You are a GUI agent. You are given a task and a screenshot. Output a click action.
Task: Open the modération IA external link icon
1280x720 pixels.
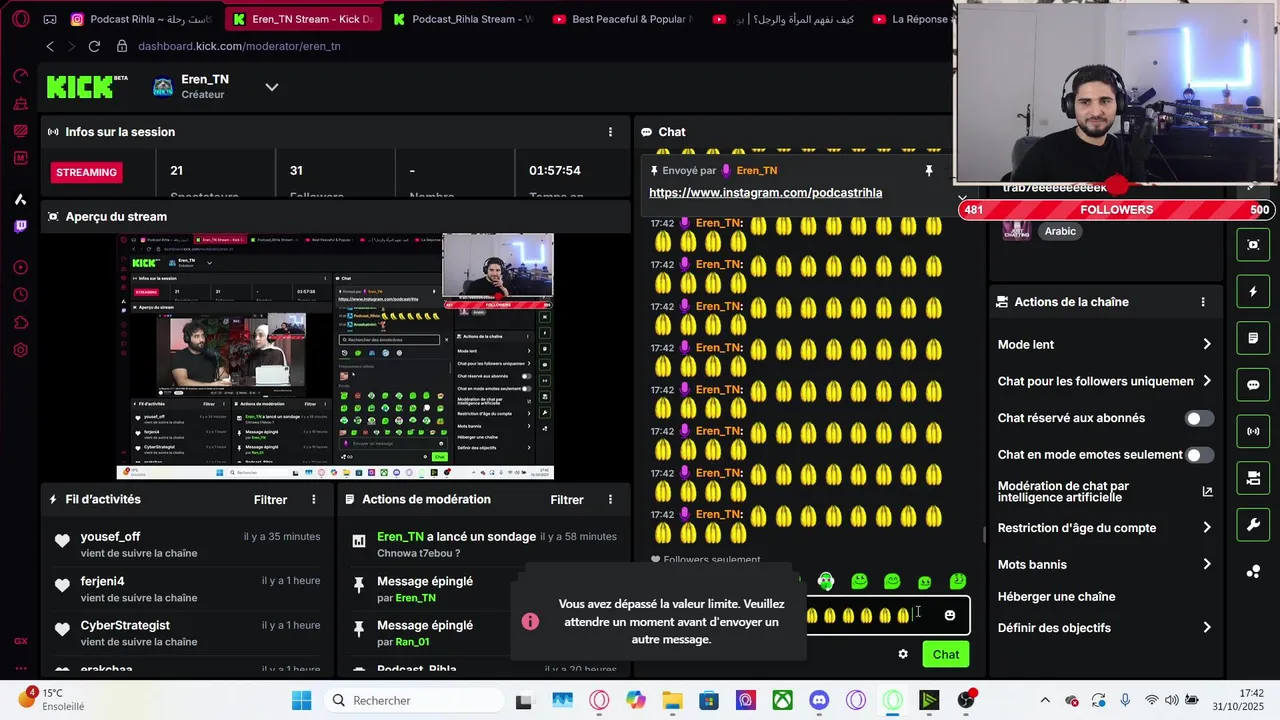point(1207,491)
